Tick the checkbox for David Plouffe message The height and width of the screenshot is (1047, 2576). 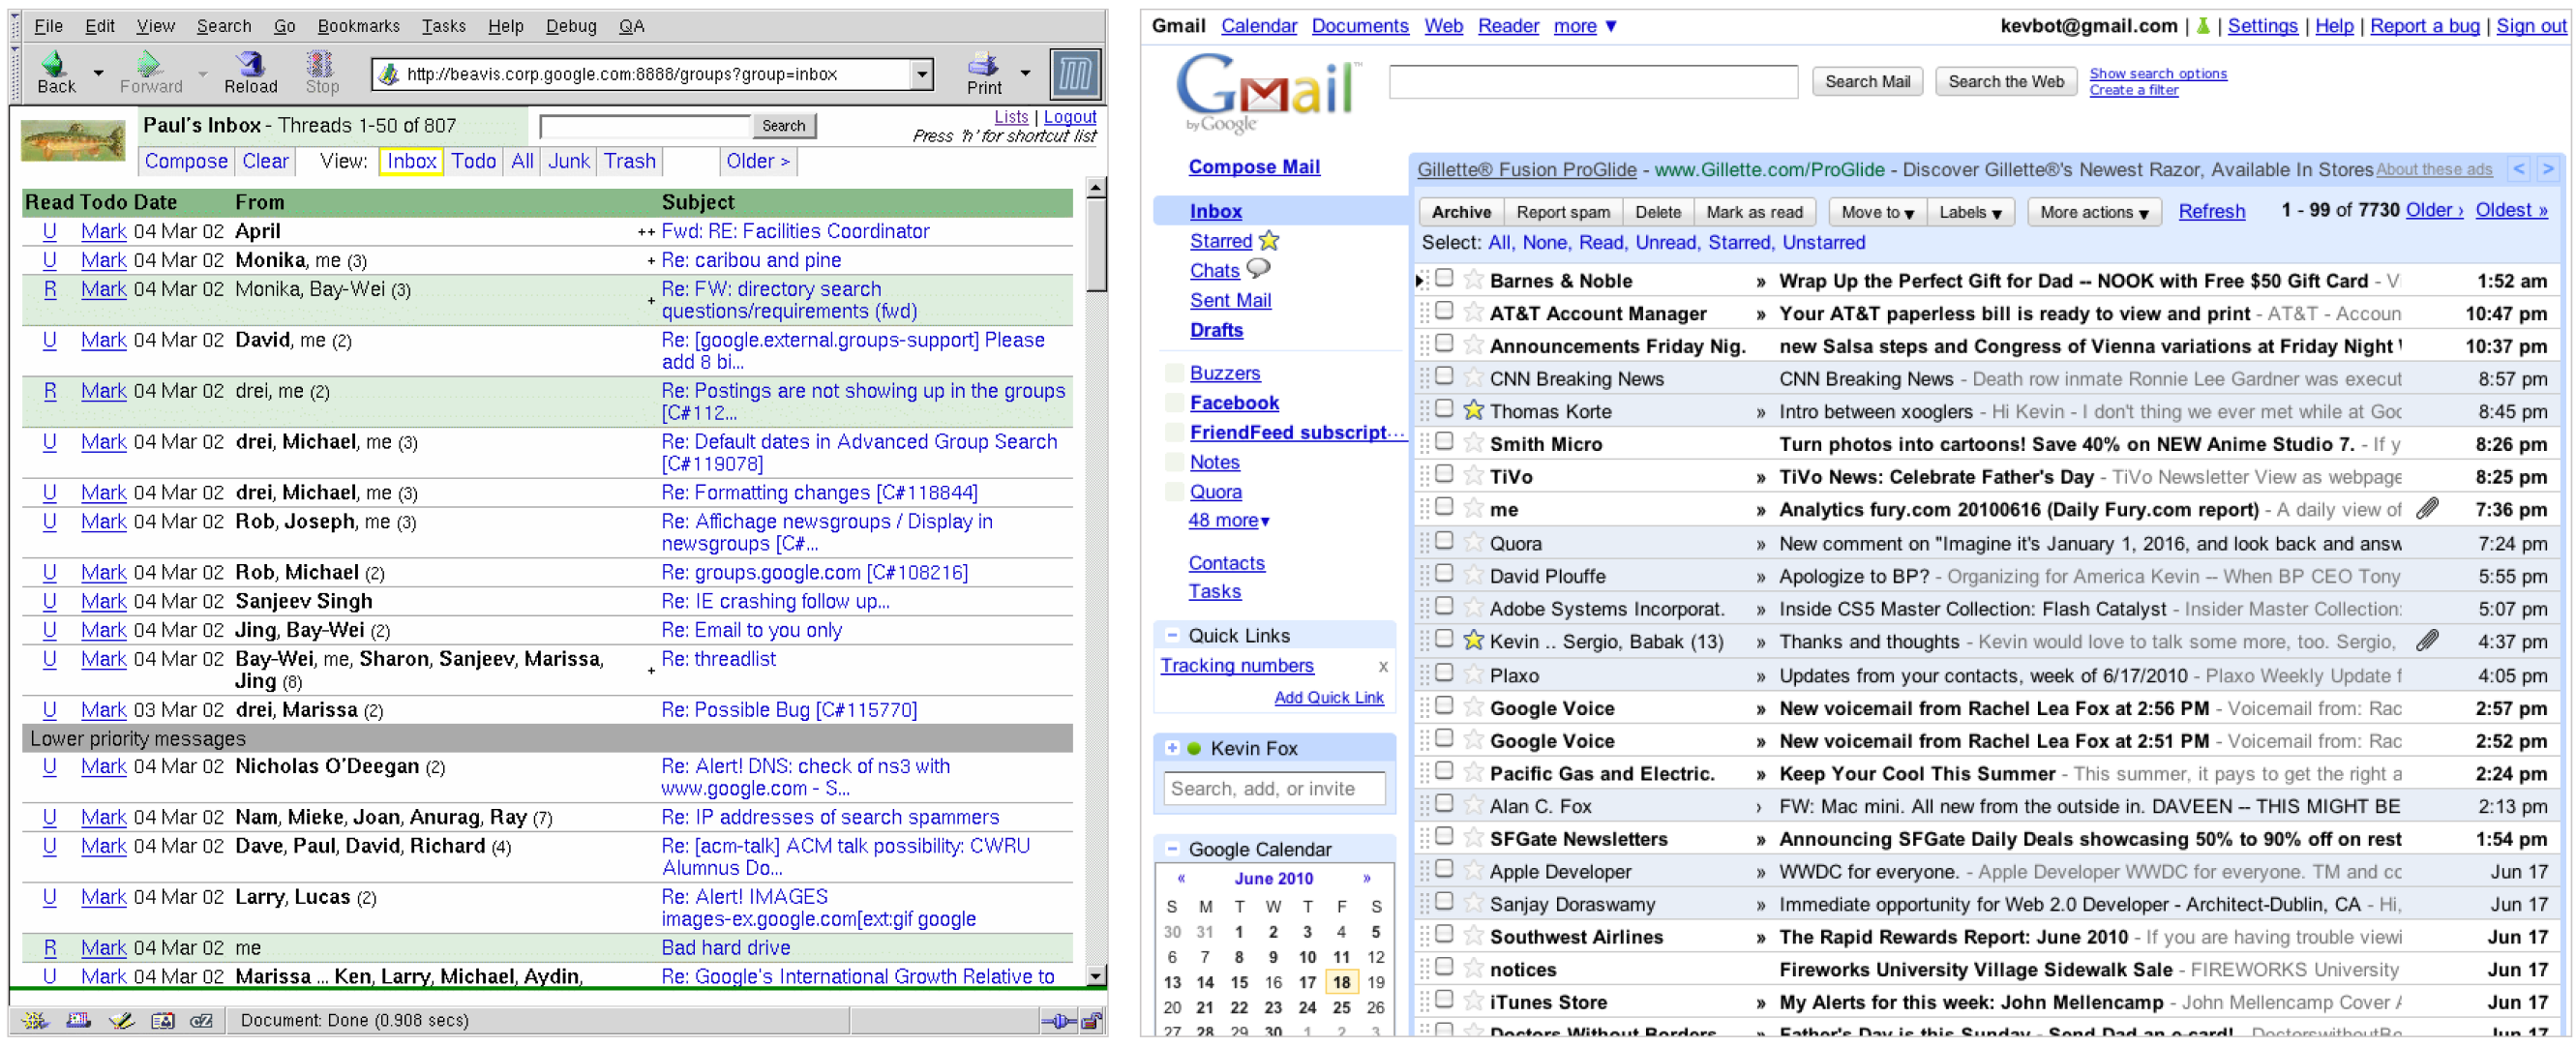tap(1444, 573)
